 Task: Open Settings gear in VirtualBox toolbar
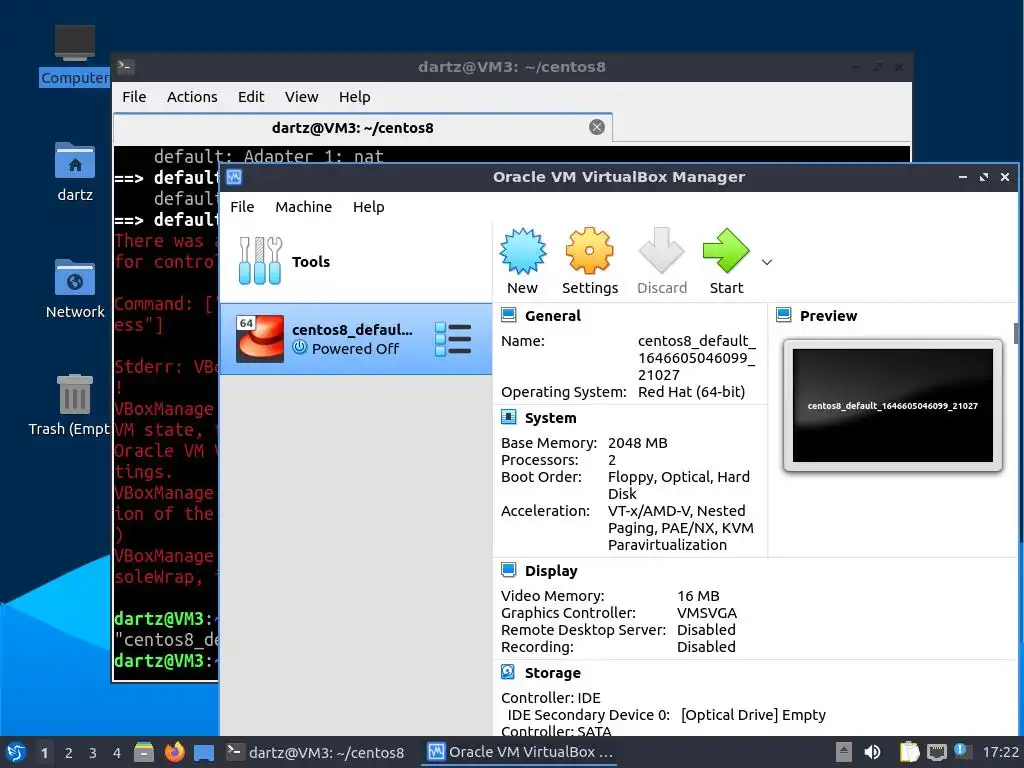pos(589,251)
